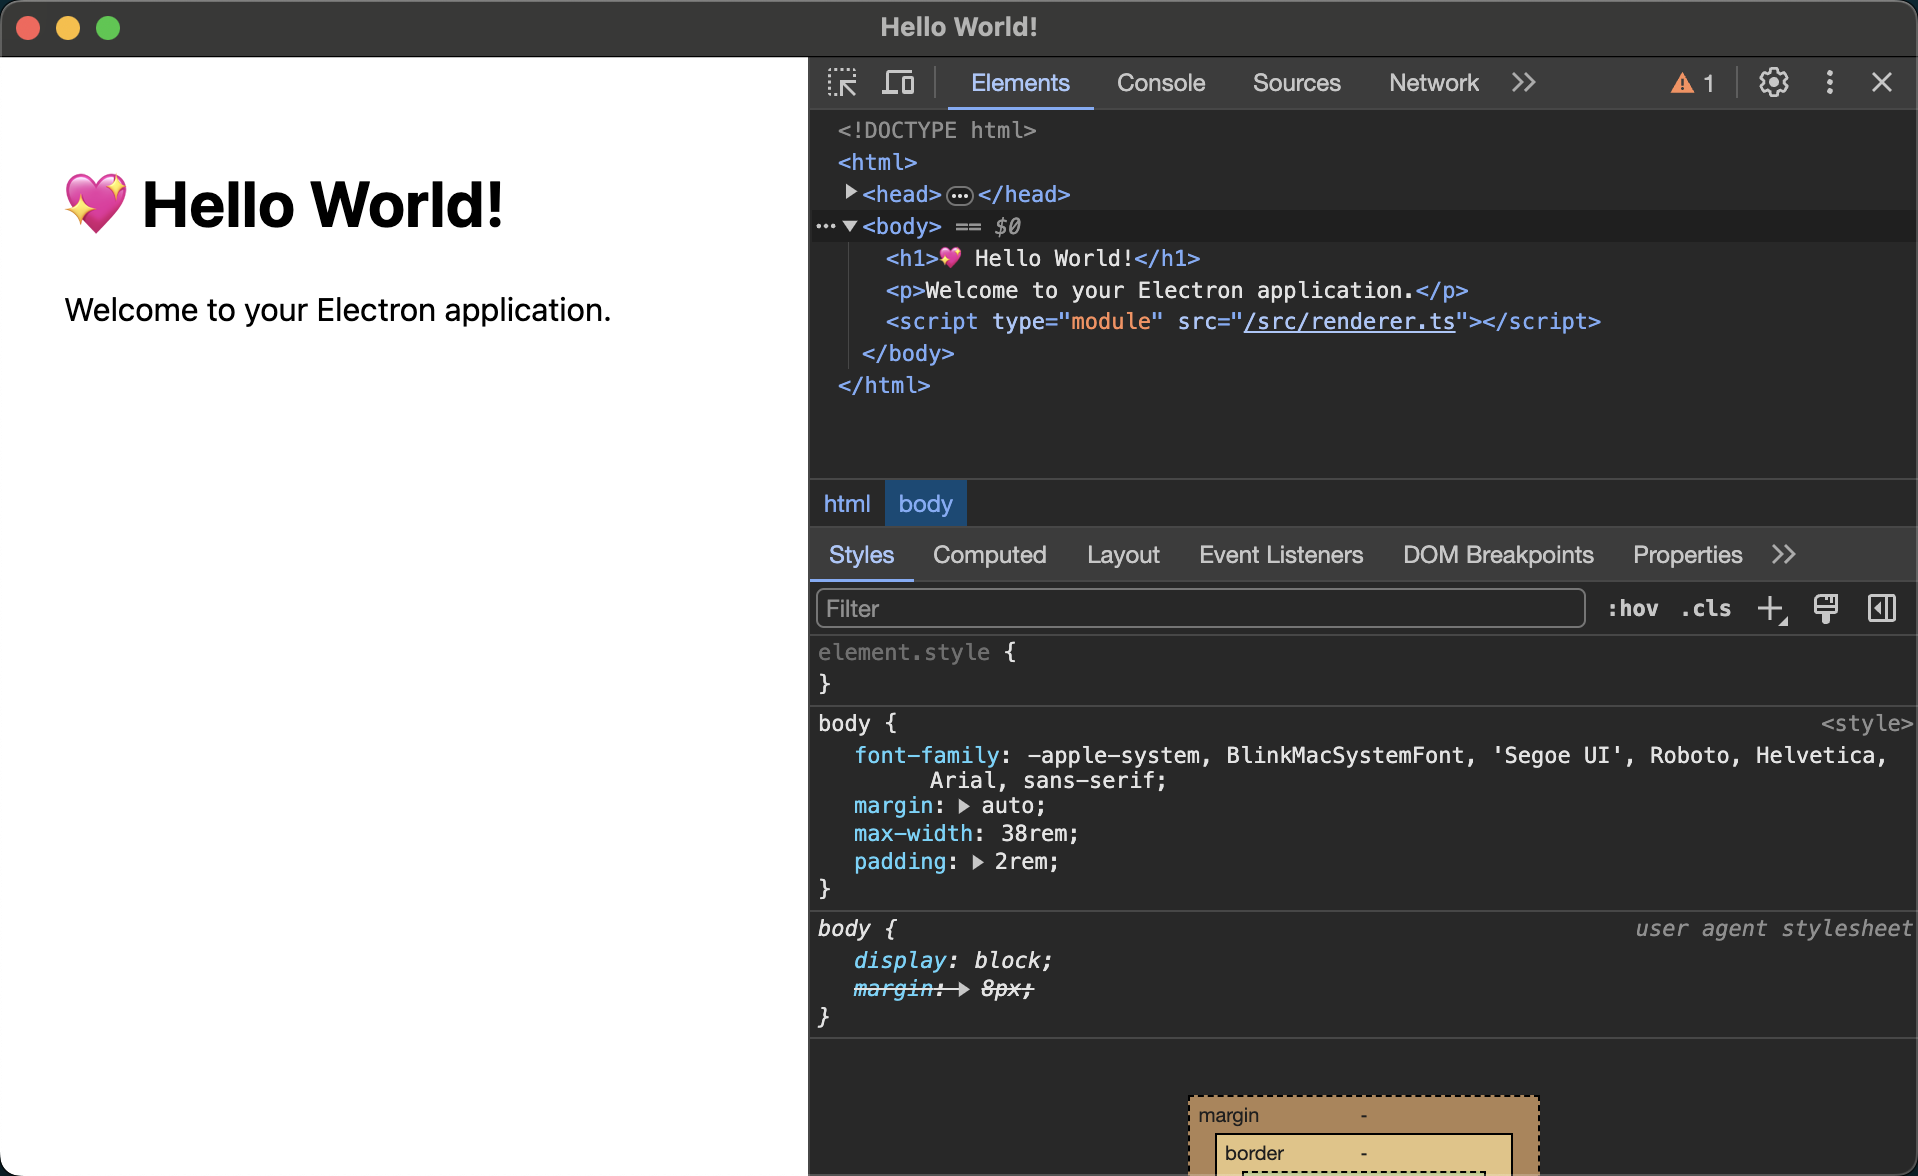Switch to the Console tab

(1161, 83)
